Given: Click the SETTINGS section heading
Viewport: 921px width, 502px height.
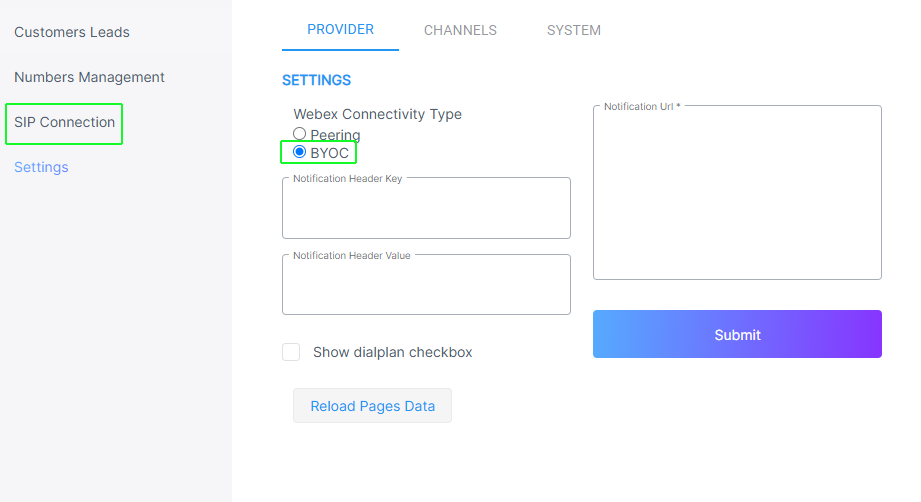Looking at the screenshot, I should pos(317,80).
